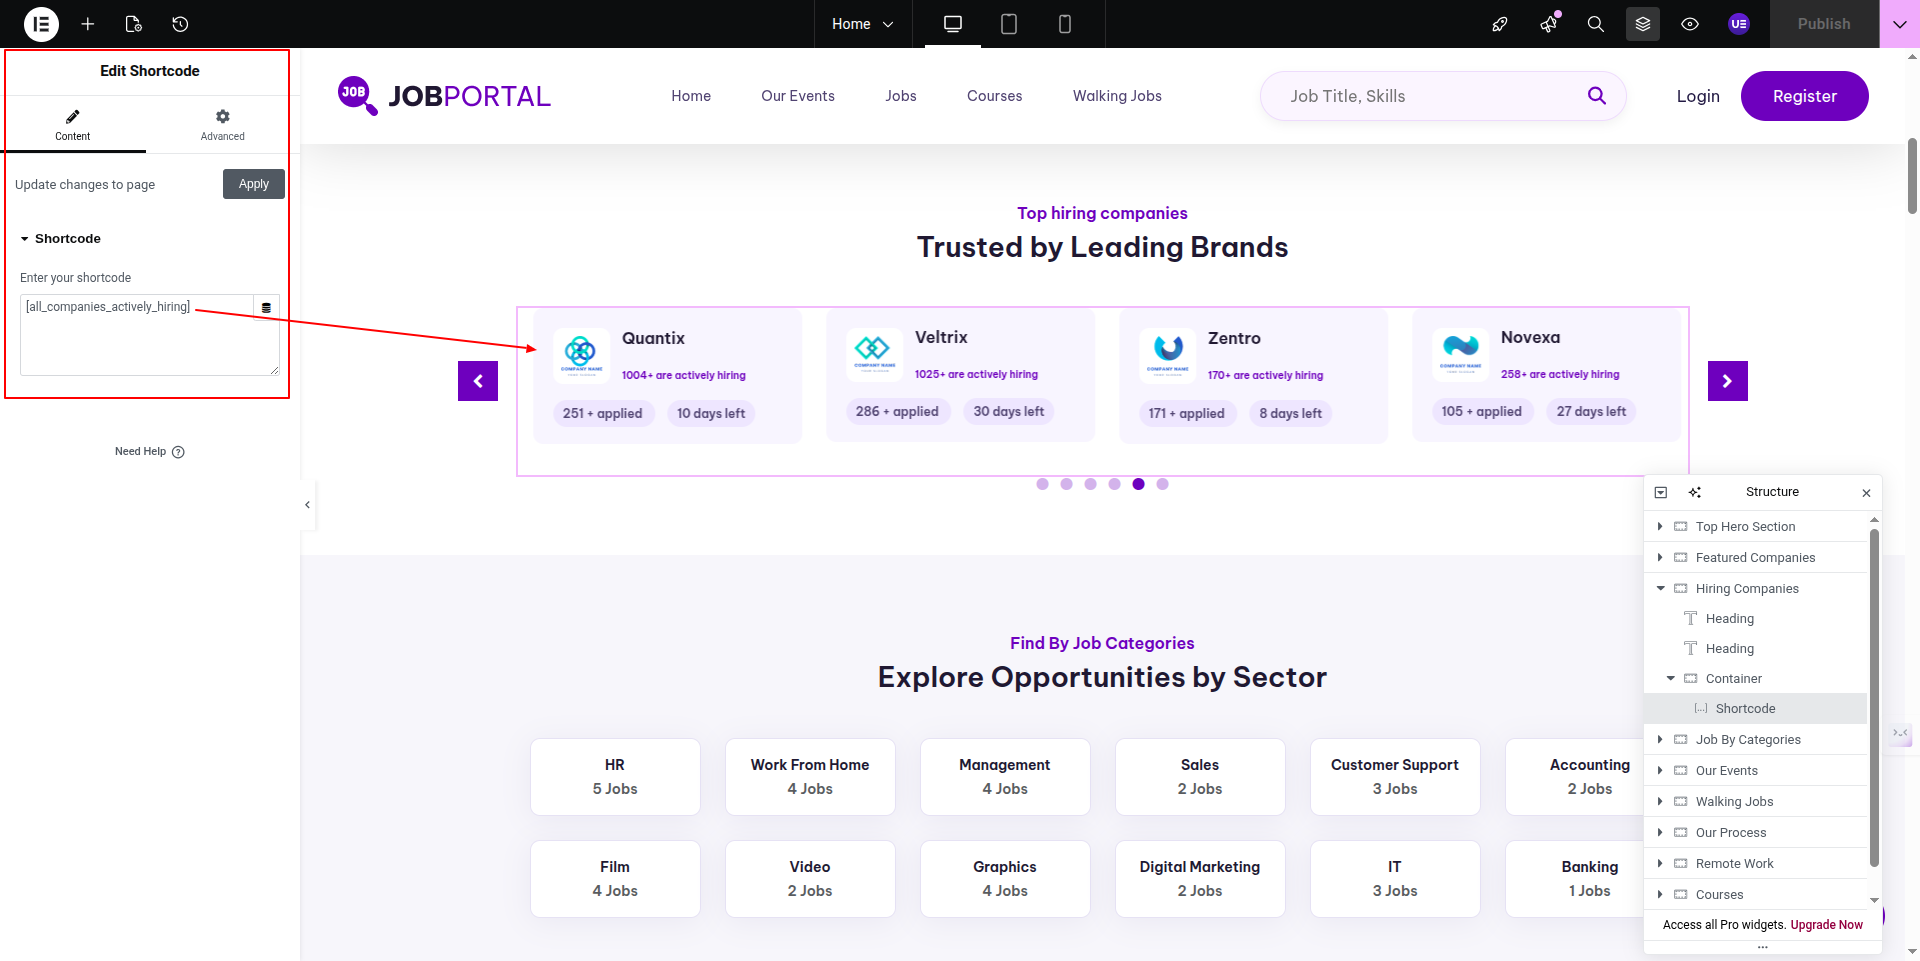Expand the Featured Companies tree item
The width and height of the screenshot is (1920, 961).
[x=1660, y=558]
